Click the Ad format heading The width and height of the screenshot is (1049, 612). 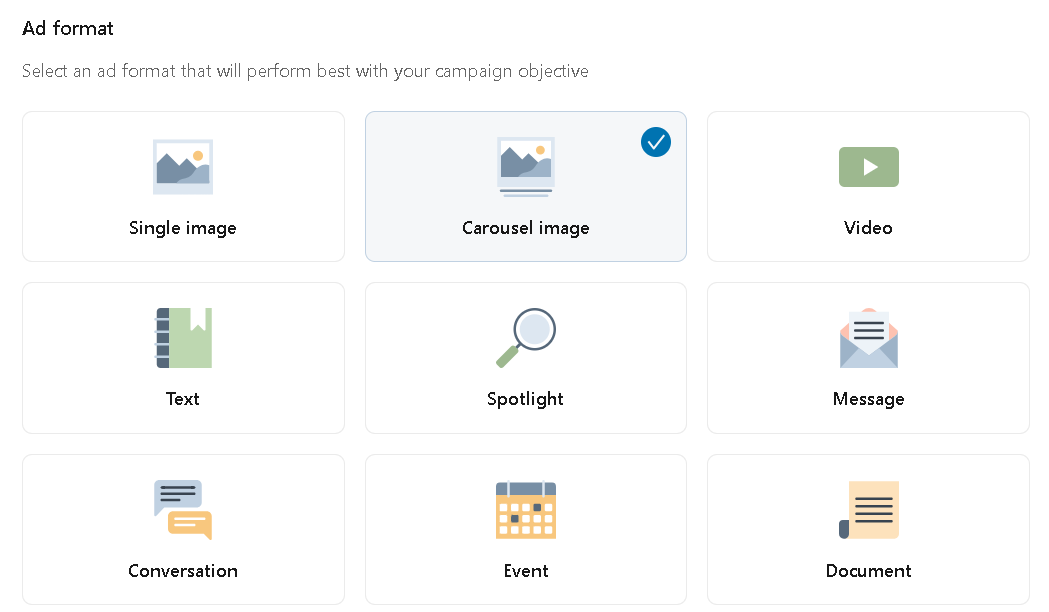(x=67, y=28)
